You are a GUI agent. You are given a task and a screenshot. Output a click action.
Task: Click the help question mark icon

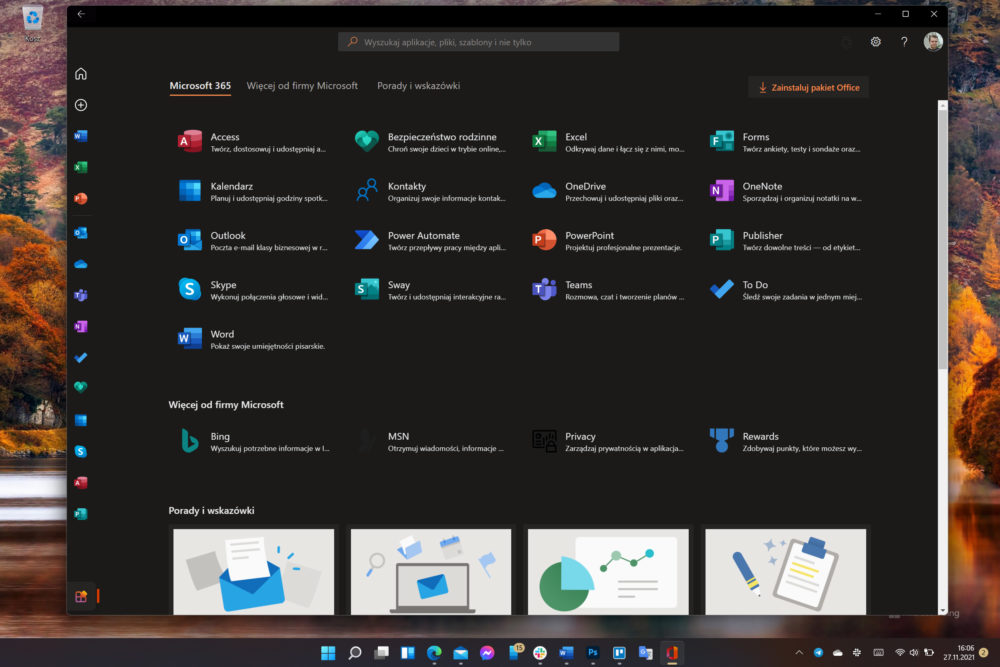click(x=904, y=42)
